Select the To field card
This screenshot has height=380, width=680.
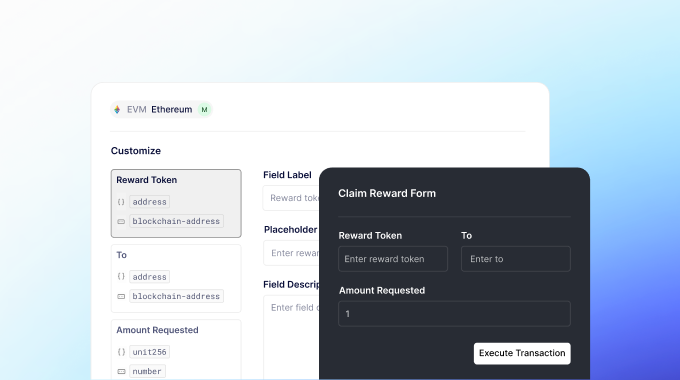coord(176,278)
